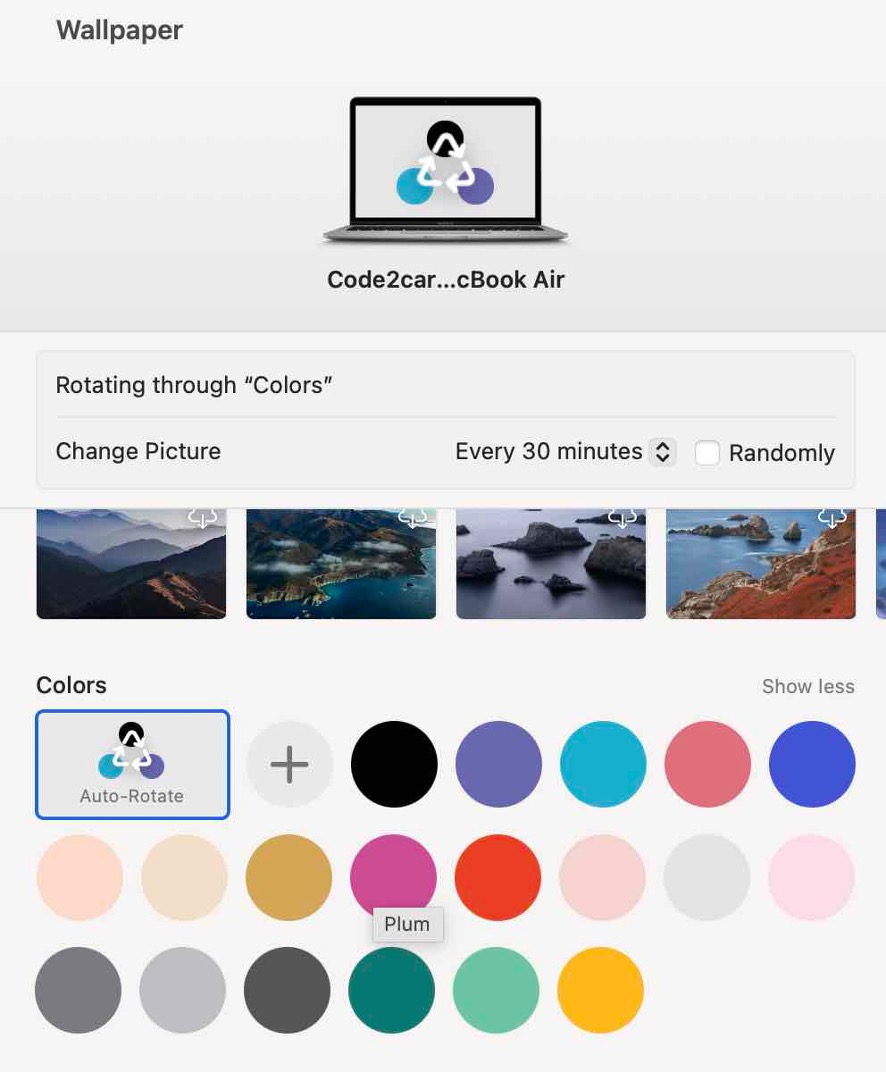Select the Auto-Rotate colors tile
886x1072 pixels.
[133, 764]
